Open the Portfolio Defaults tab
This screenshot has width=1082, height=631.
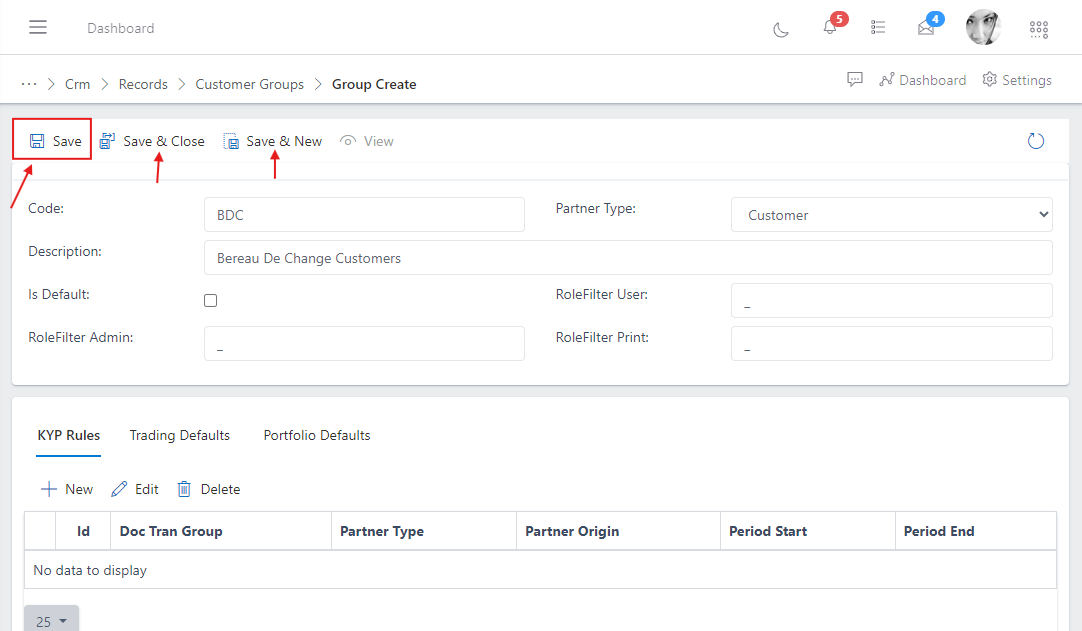coord(316,435)
